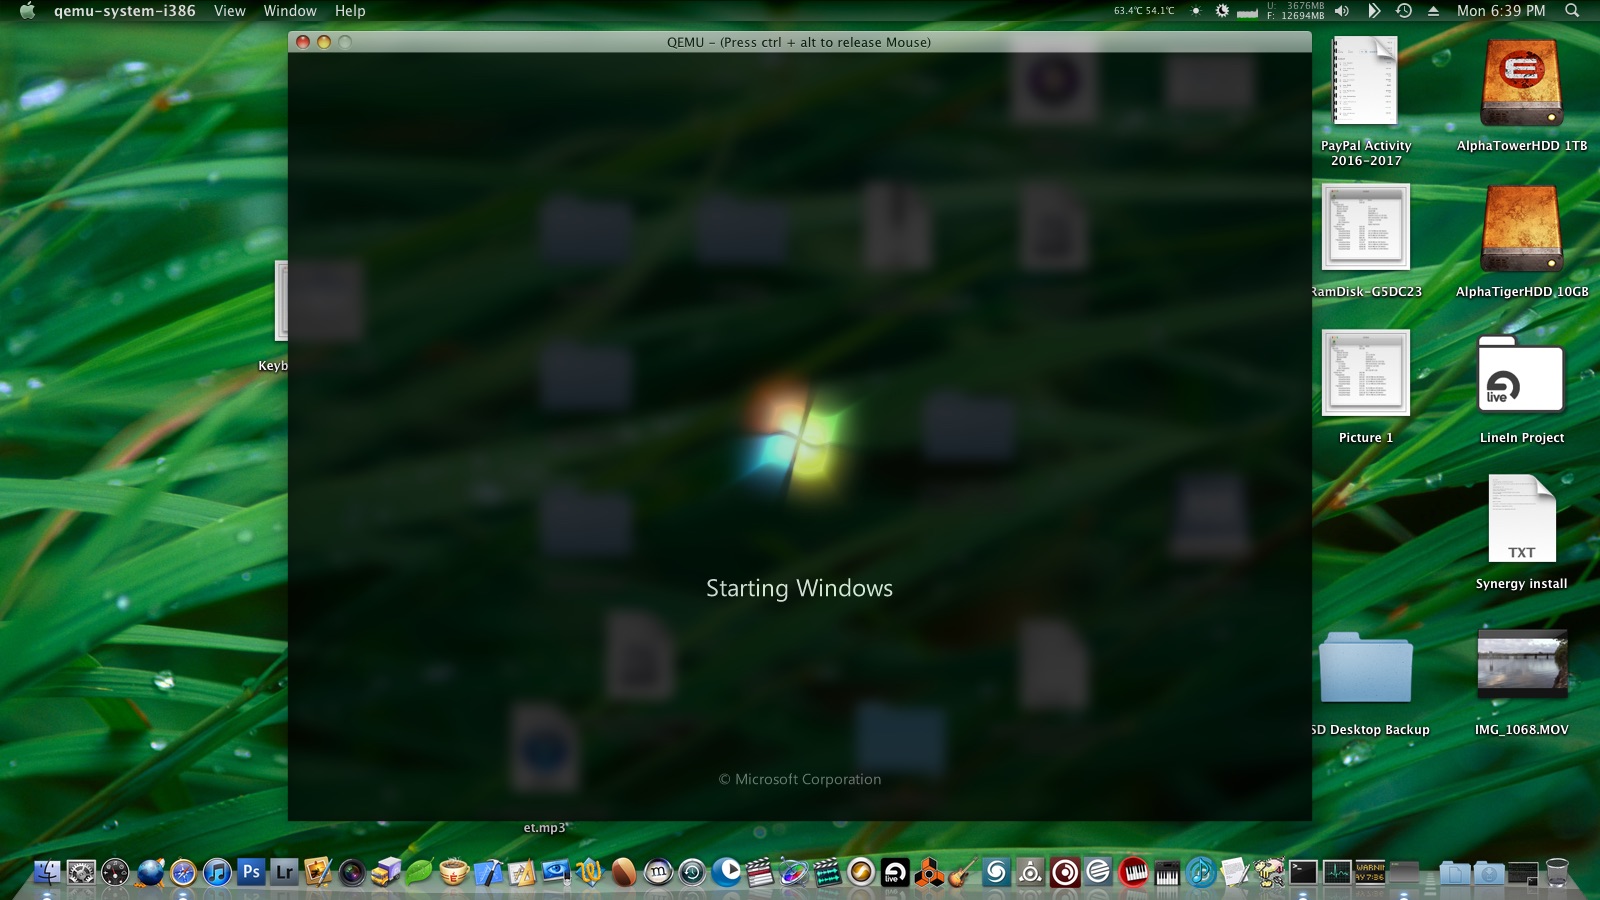Click the temperature readout 63.4°C 54.1°C
Viewport: 1600px width, 900px height.
[x=1144, y=11]
